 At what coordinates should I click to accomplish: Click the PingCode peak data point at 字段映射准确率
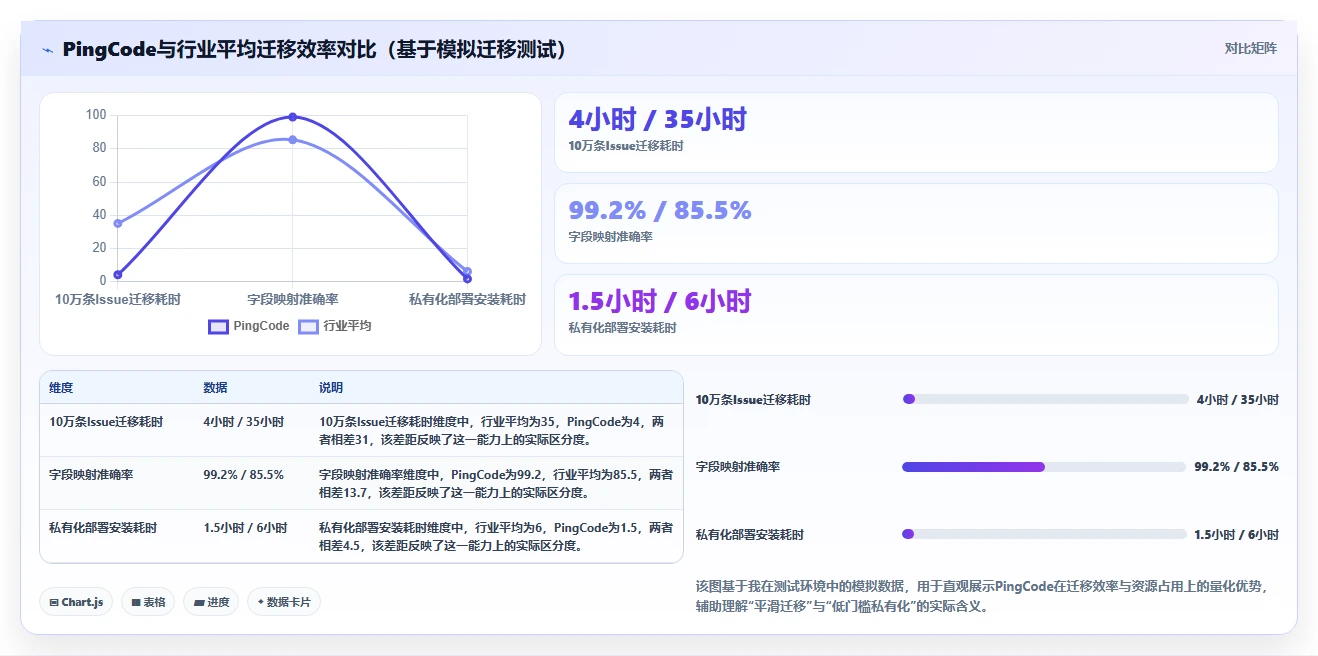pyautogui.click(x=293, y=117)
